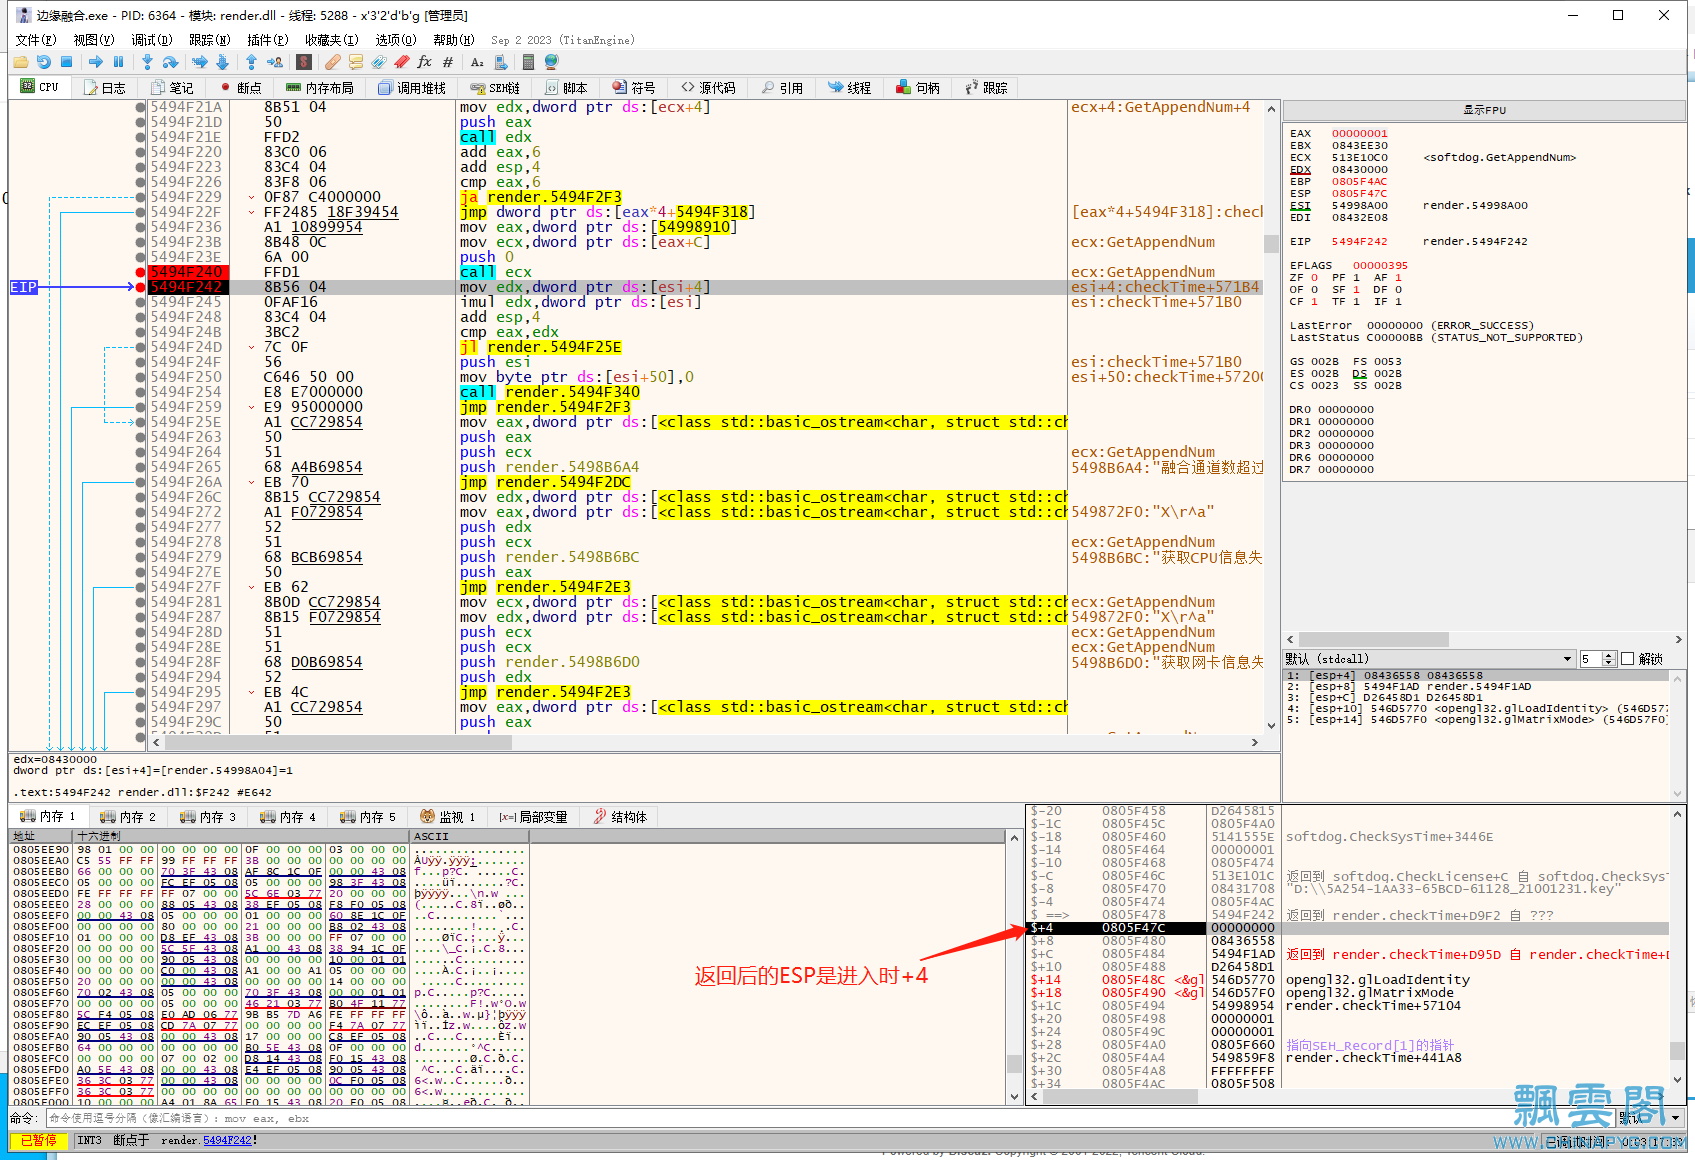Screen dimensions: 1695x1160
Task: Click the Run arrow icon
Action: coord(96,62)
